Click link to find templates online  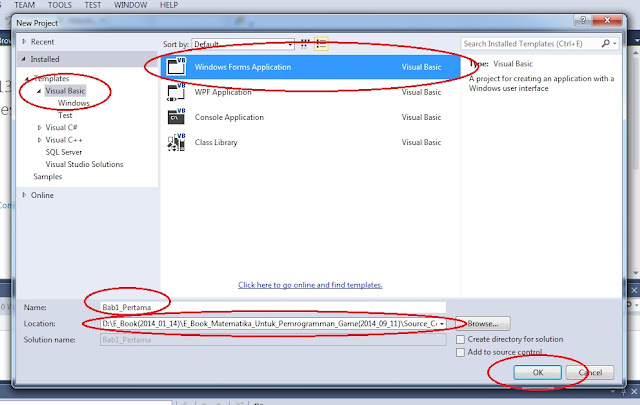tap(310, 285)
